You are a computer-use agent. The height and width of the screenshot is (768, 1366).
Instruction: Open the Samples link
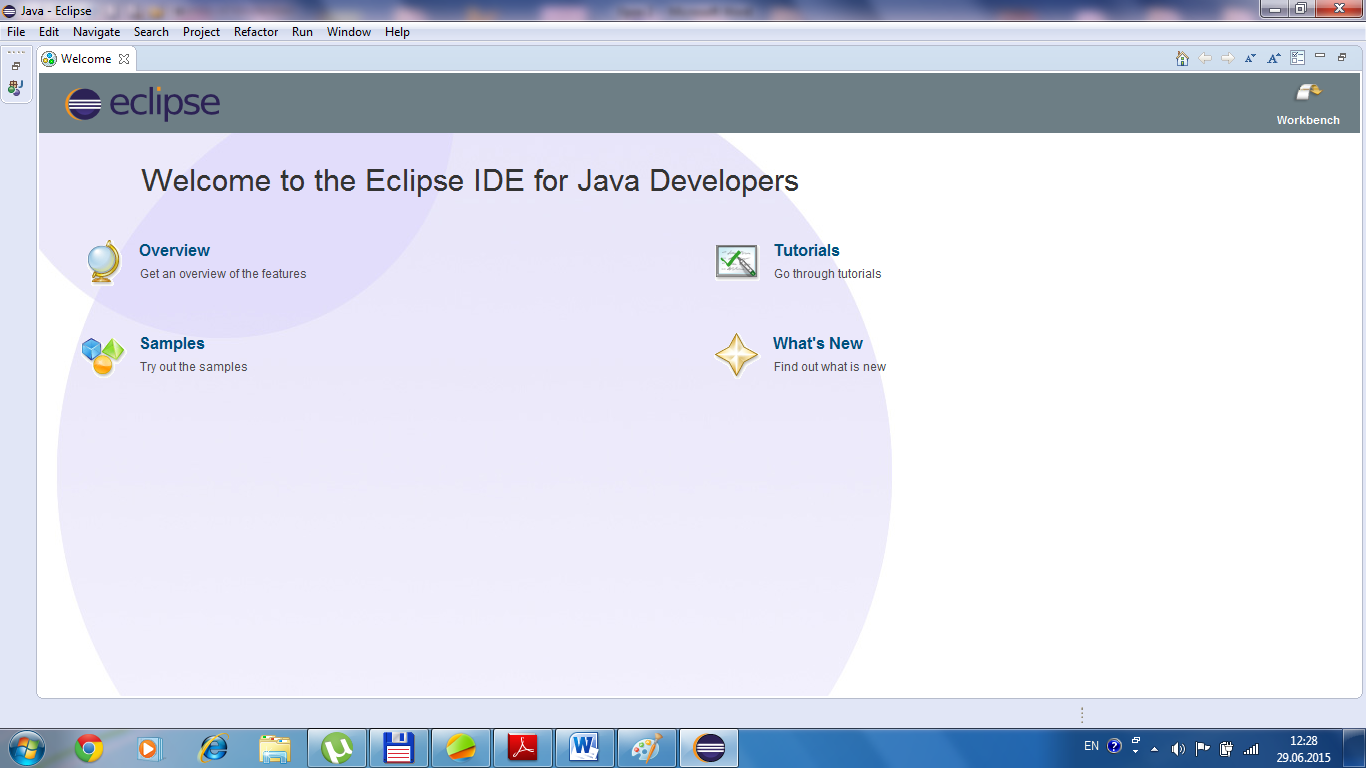pos(172,343)
